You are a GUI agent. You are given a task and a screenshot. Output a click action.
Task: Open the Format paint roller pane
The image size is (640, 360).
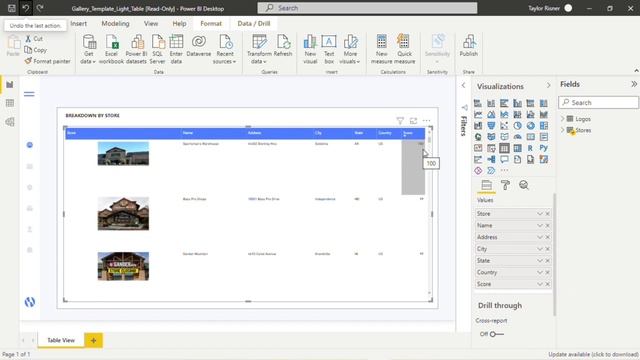coord(505,185)
